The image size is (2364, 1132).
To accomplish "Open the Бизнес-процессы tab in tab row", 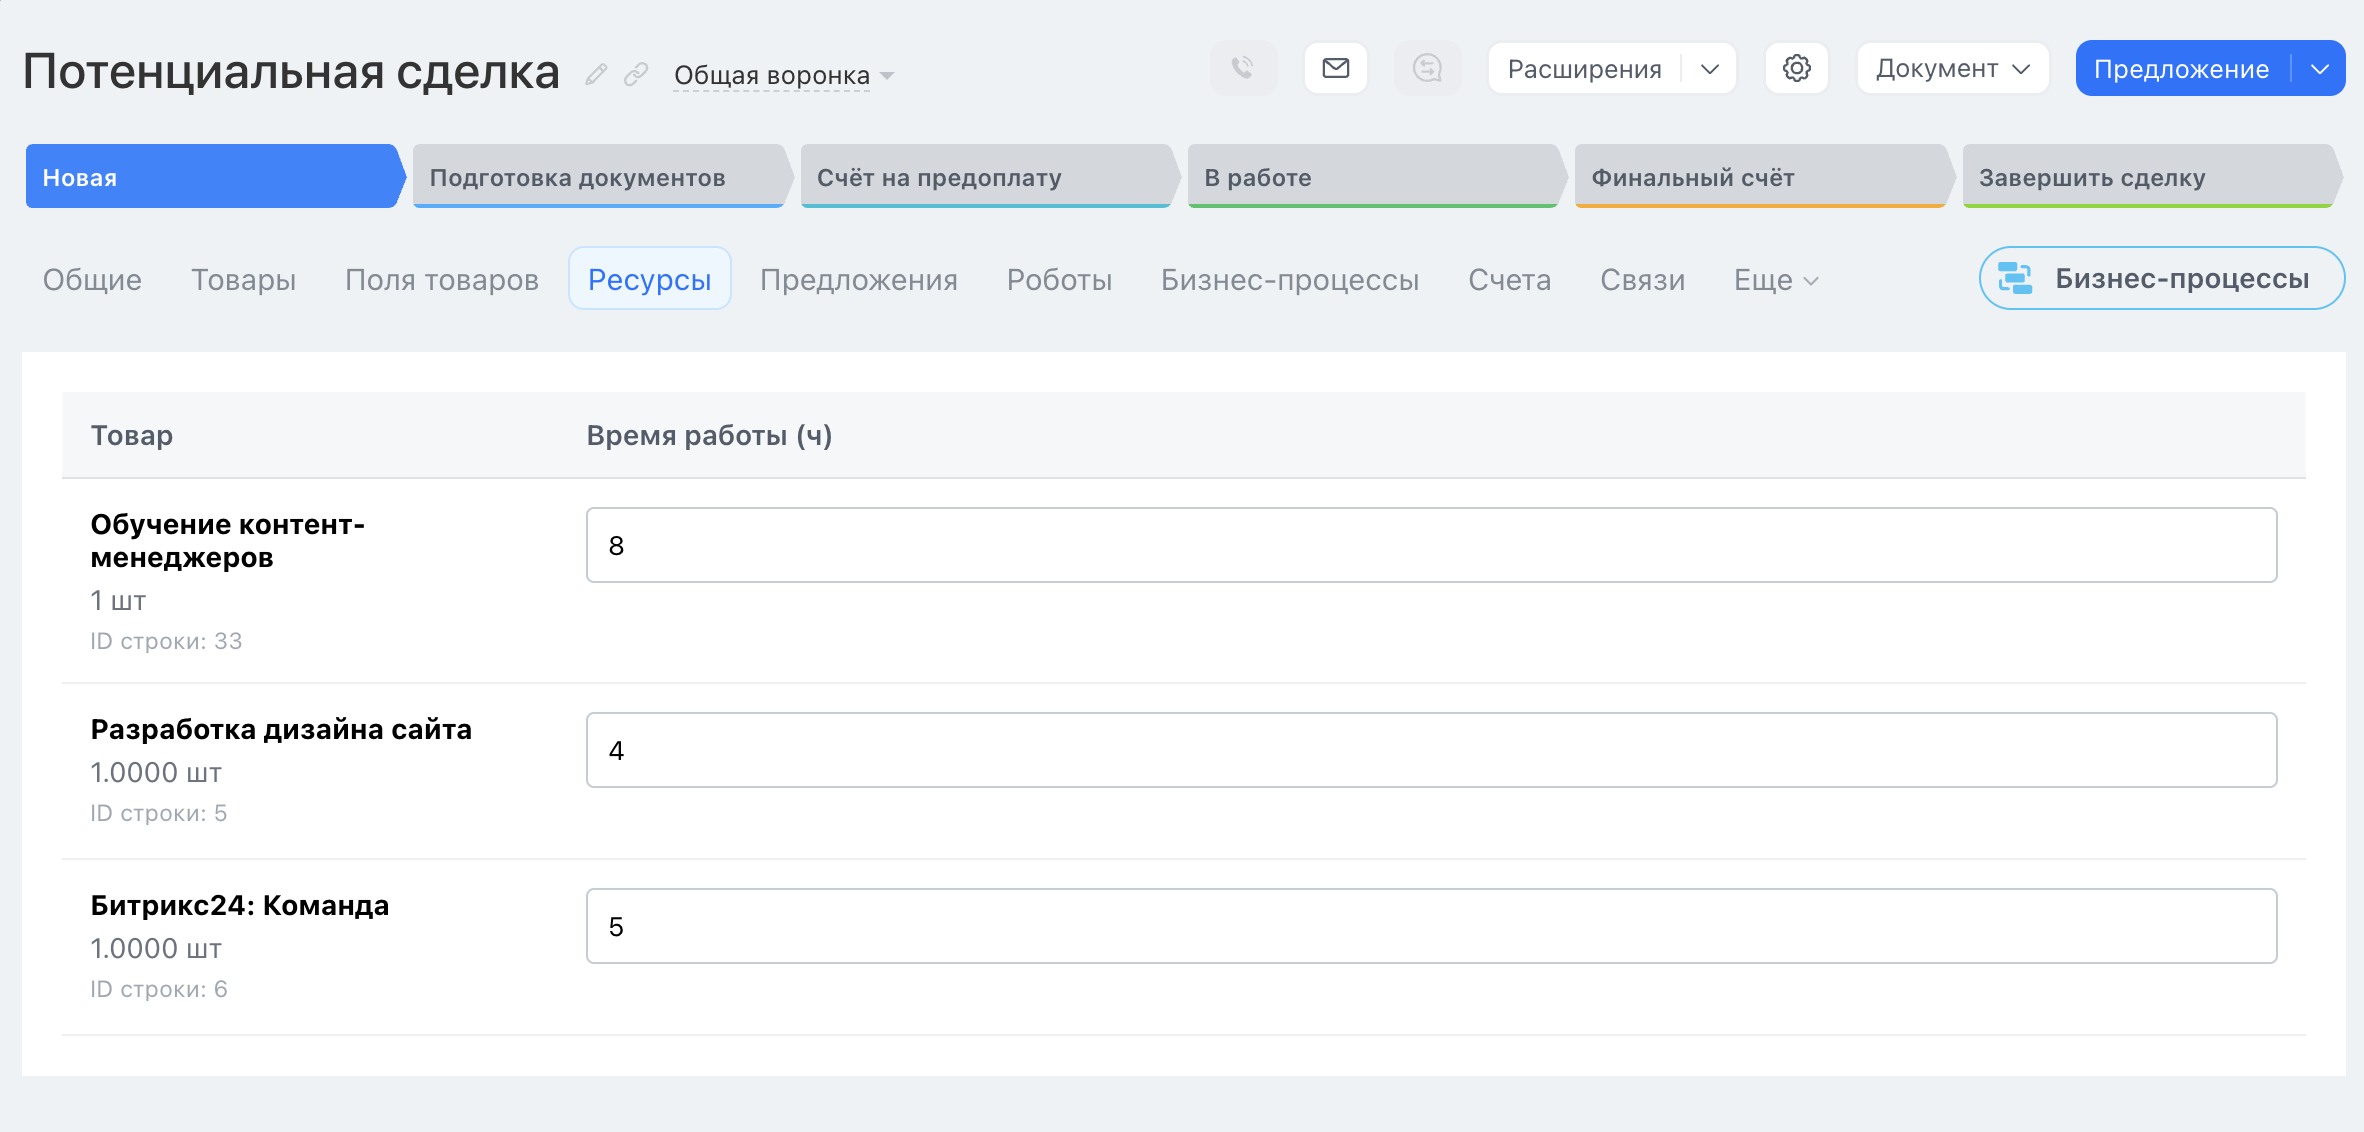I will click(1290, 280).
